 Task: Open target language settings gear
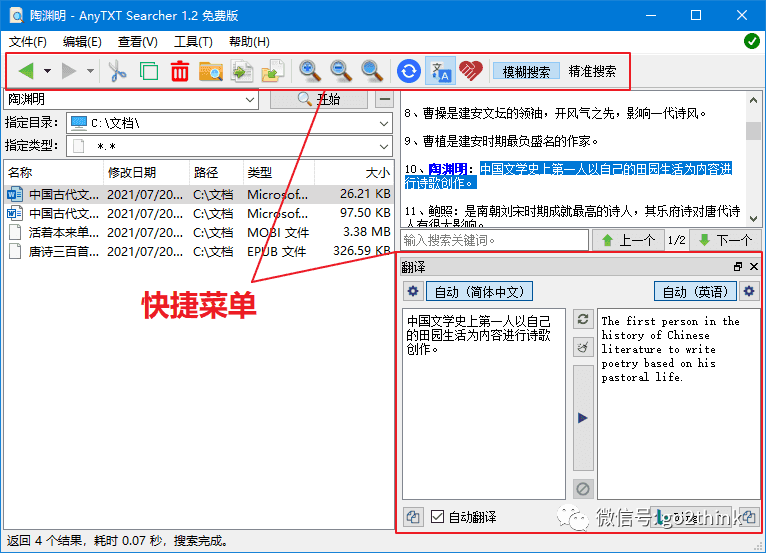pyautogui.click(x=749, y=292)
